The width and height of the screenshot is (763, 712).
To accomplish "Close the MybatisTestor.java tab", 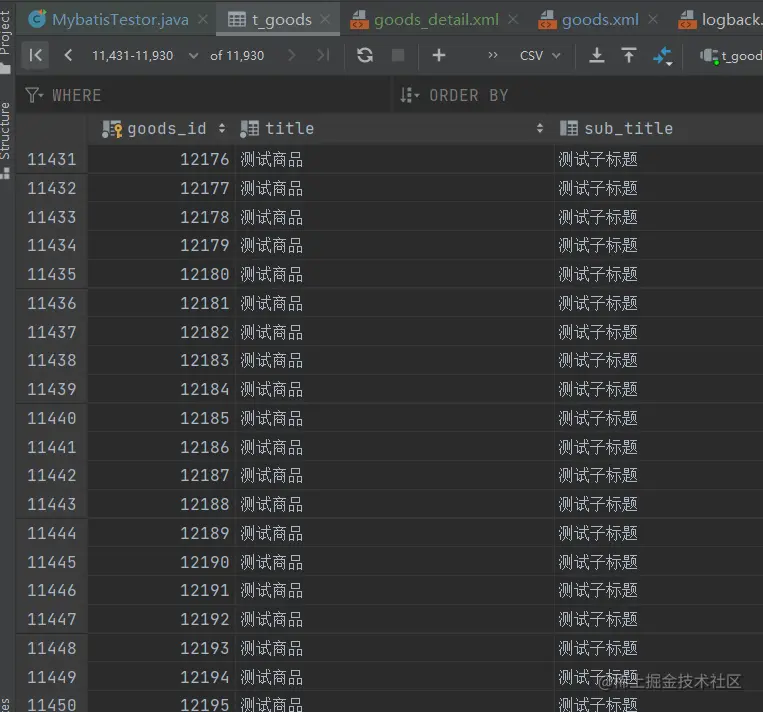I will click(x=203, y=19).
